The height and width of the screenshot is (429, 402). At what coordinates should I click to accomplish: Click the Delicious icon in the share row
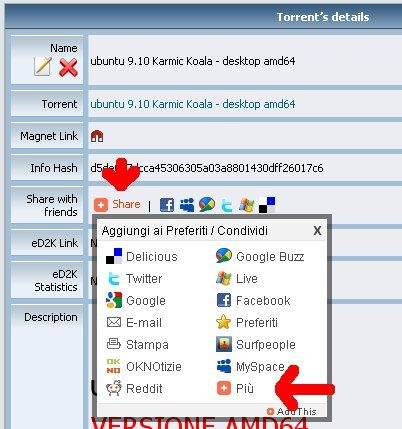267,205
